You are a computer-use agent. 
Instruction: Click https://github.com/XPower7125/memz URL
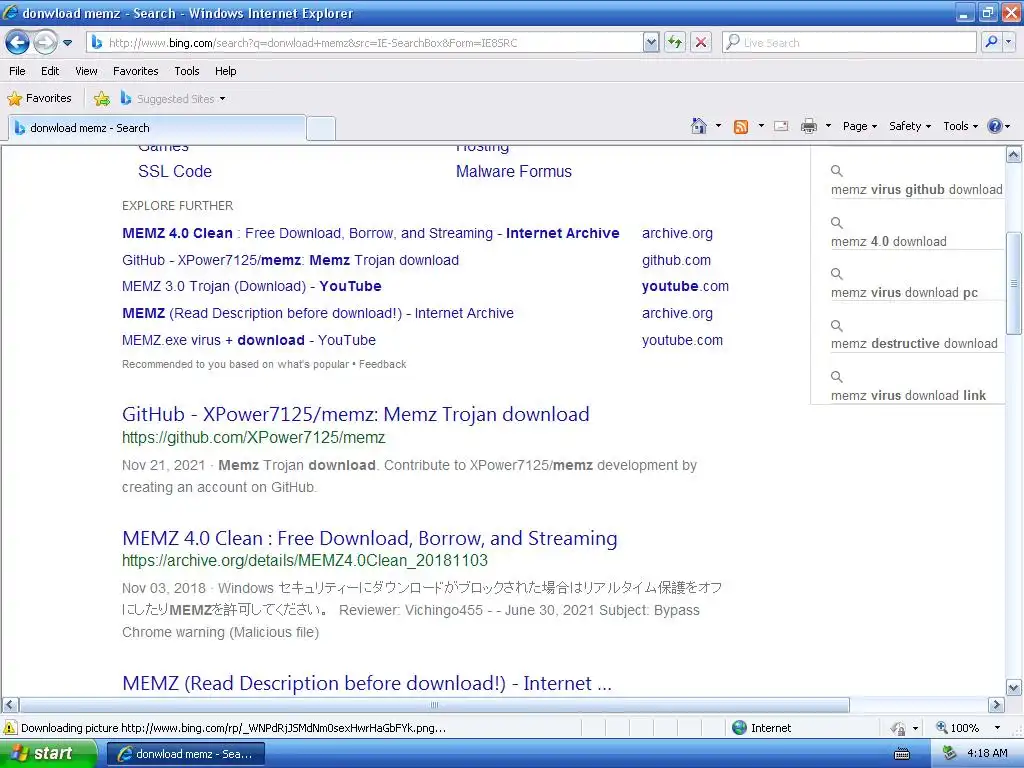pos(253,438)
